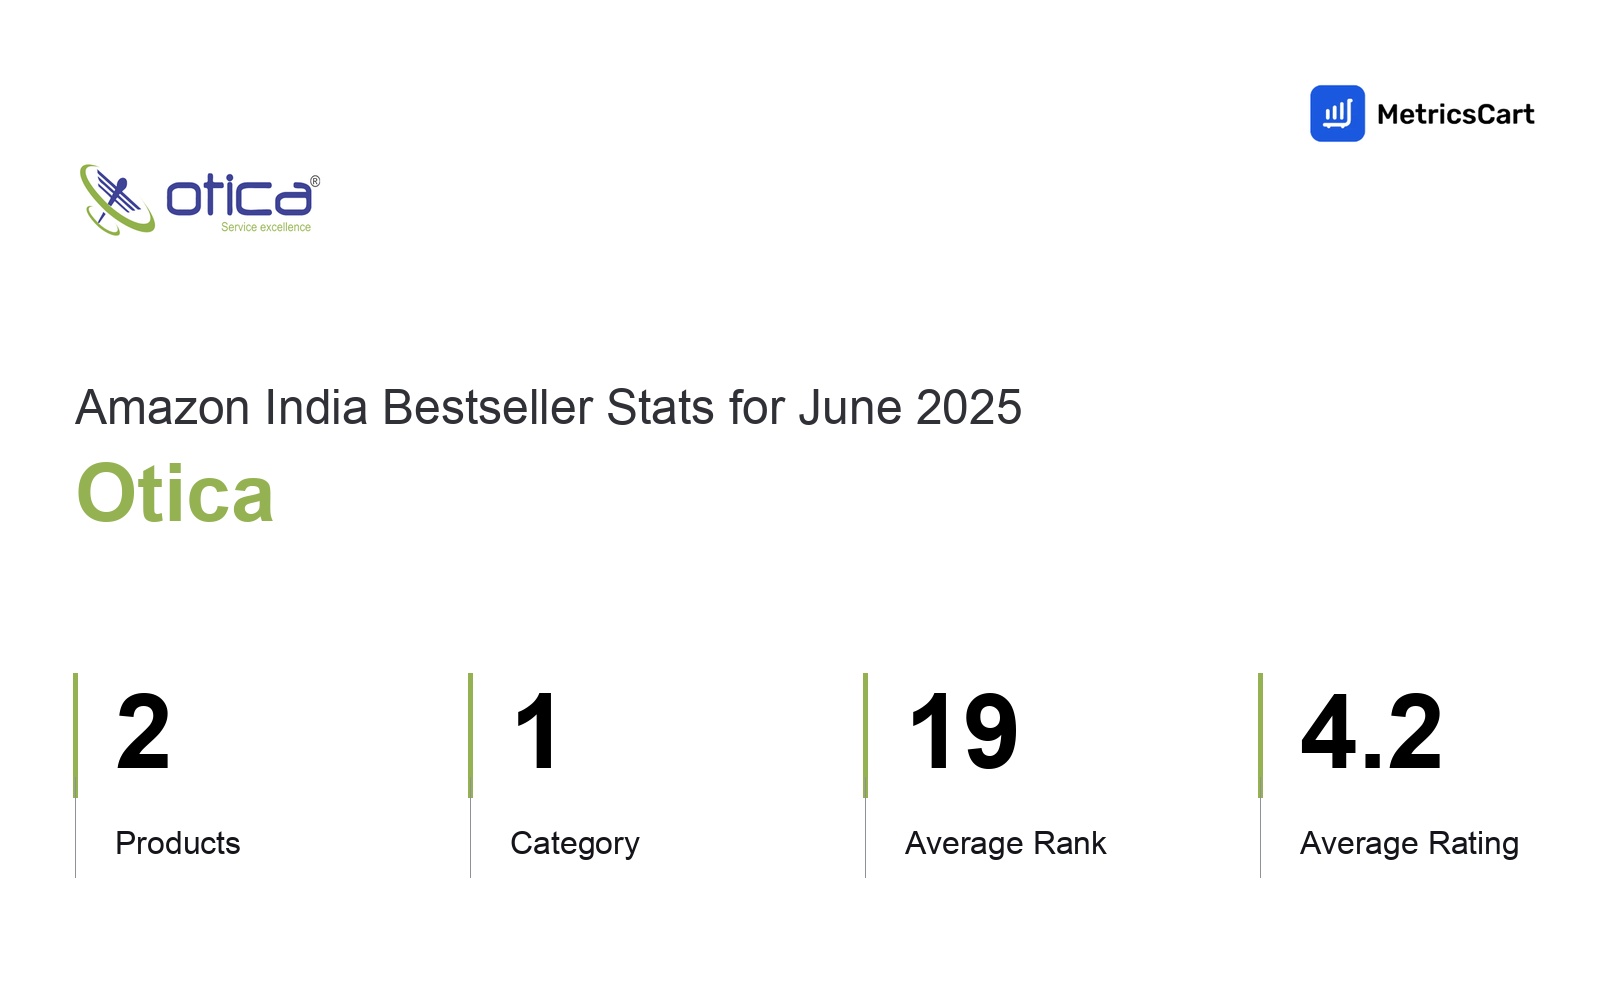This screenshot has height=1000, width=1600.
Task: Click the number 1 category stat
Action: pyautogui.click(x=537, y=733)
